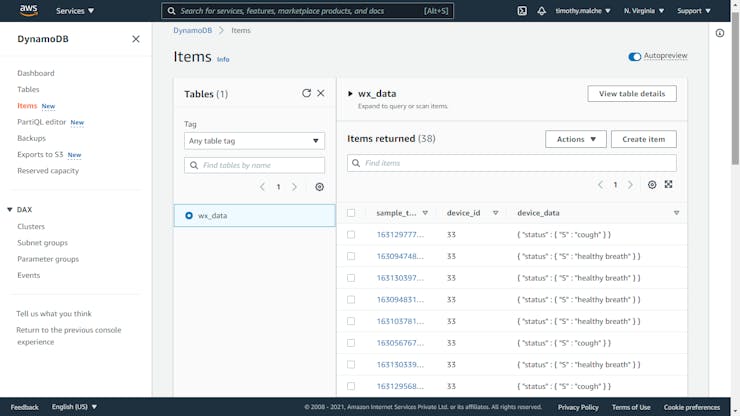Screen dimensions: 740x416
Task: Click the Tell us what you think link
Action: coord(54,314)
